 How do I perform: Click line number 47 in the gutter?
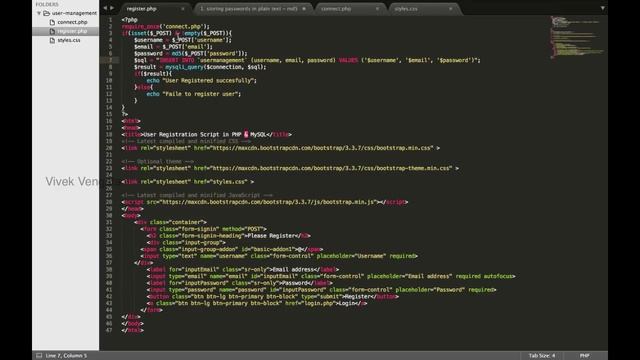(x=109, y=330)
